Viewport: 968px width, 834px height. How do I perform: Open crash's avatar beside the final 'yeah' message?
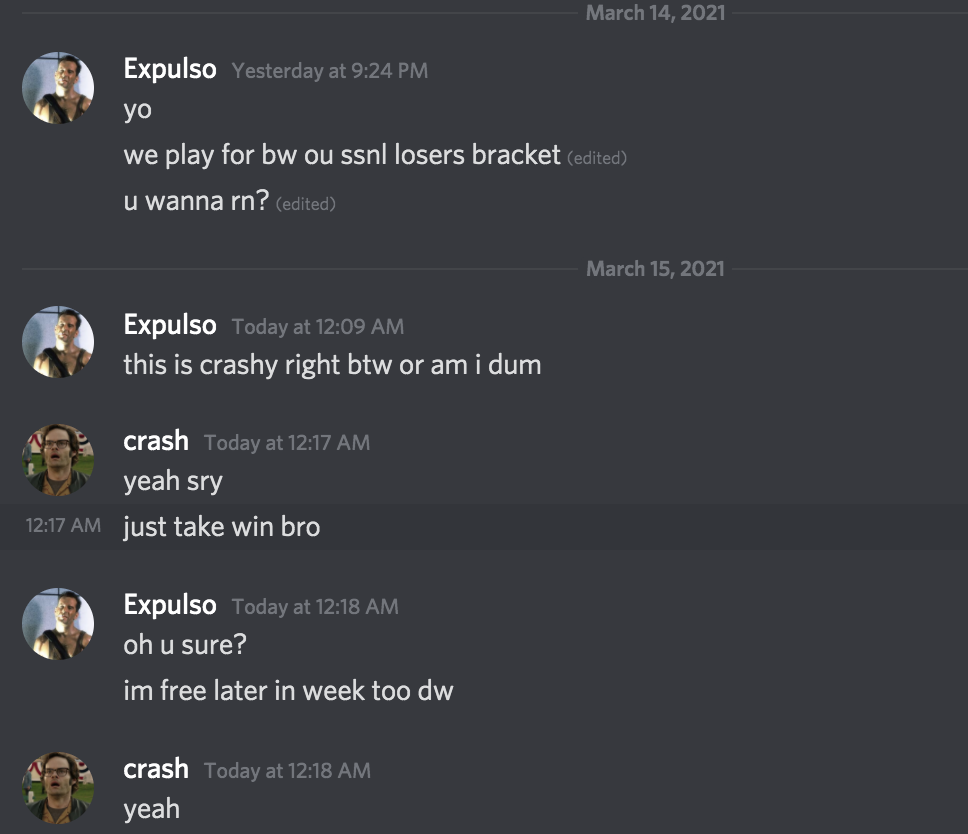click(x=58, y=788)
